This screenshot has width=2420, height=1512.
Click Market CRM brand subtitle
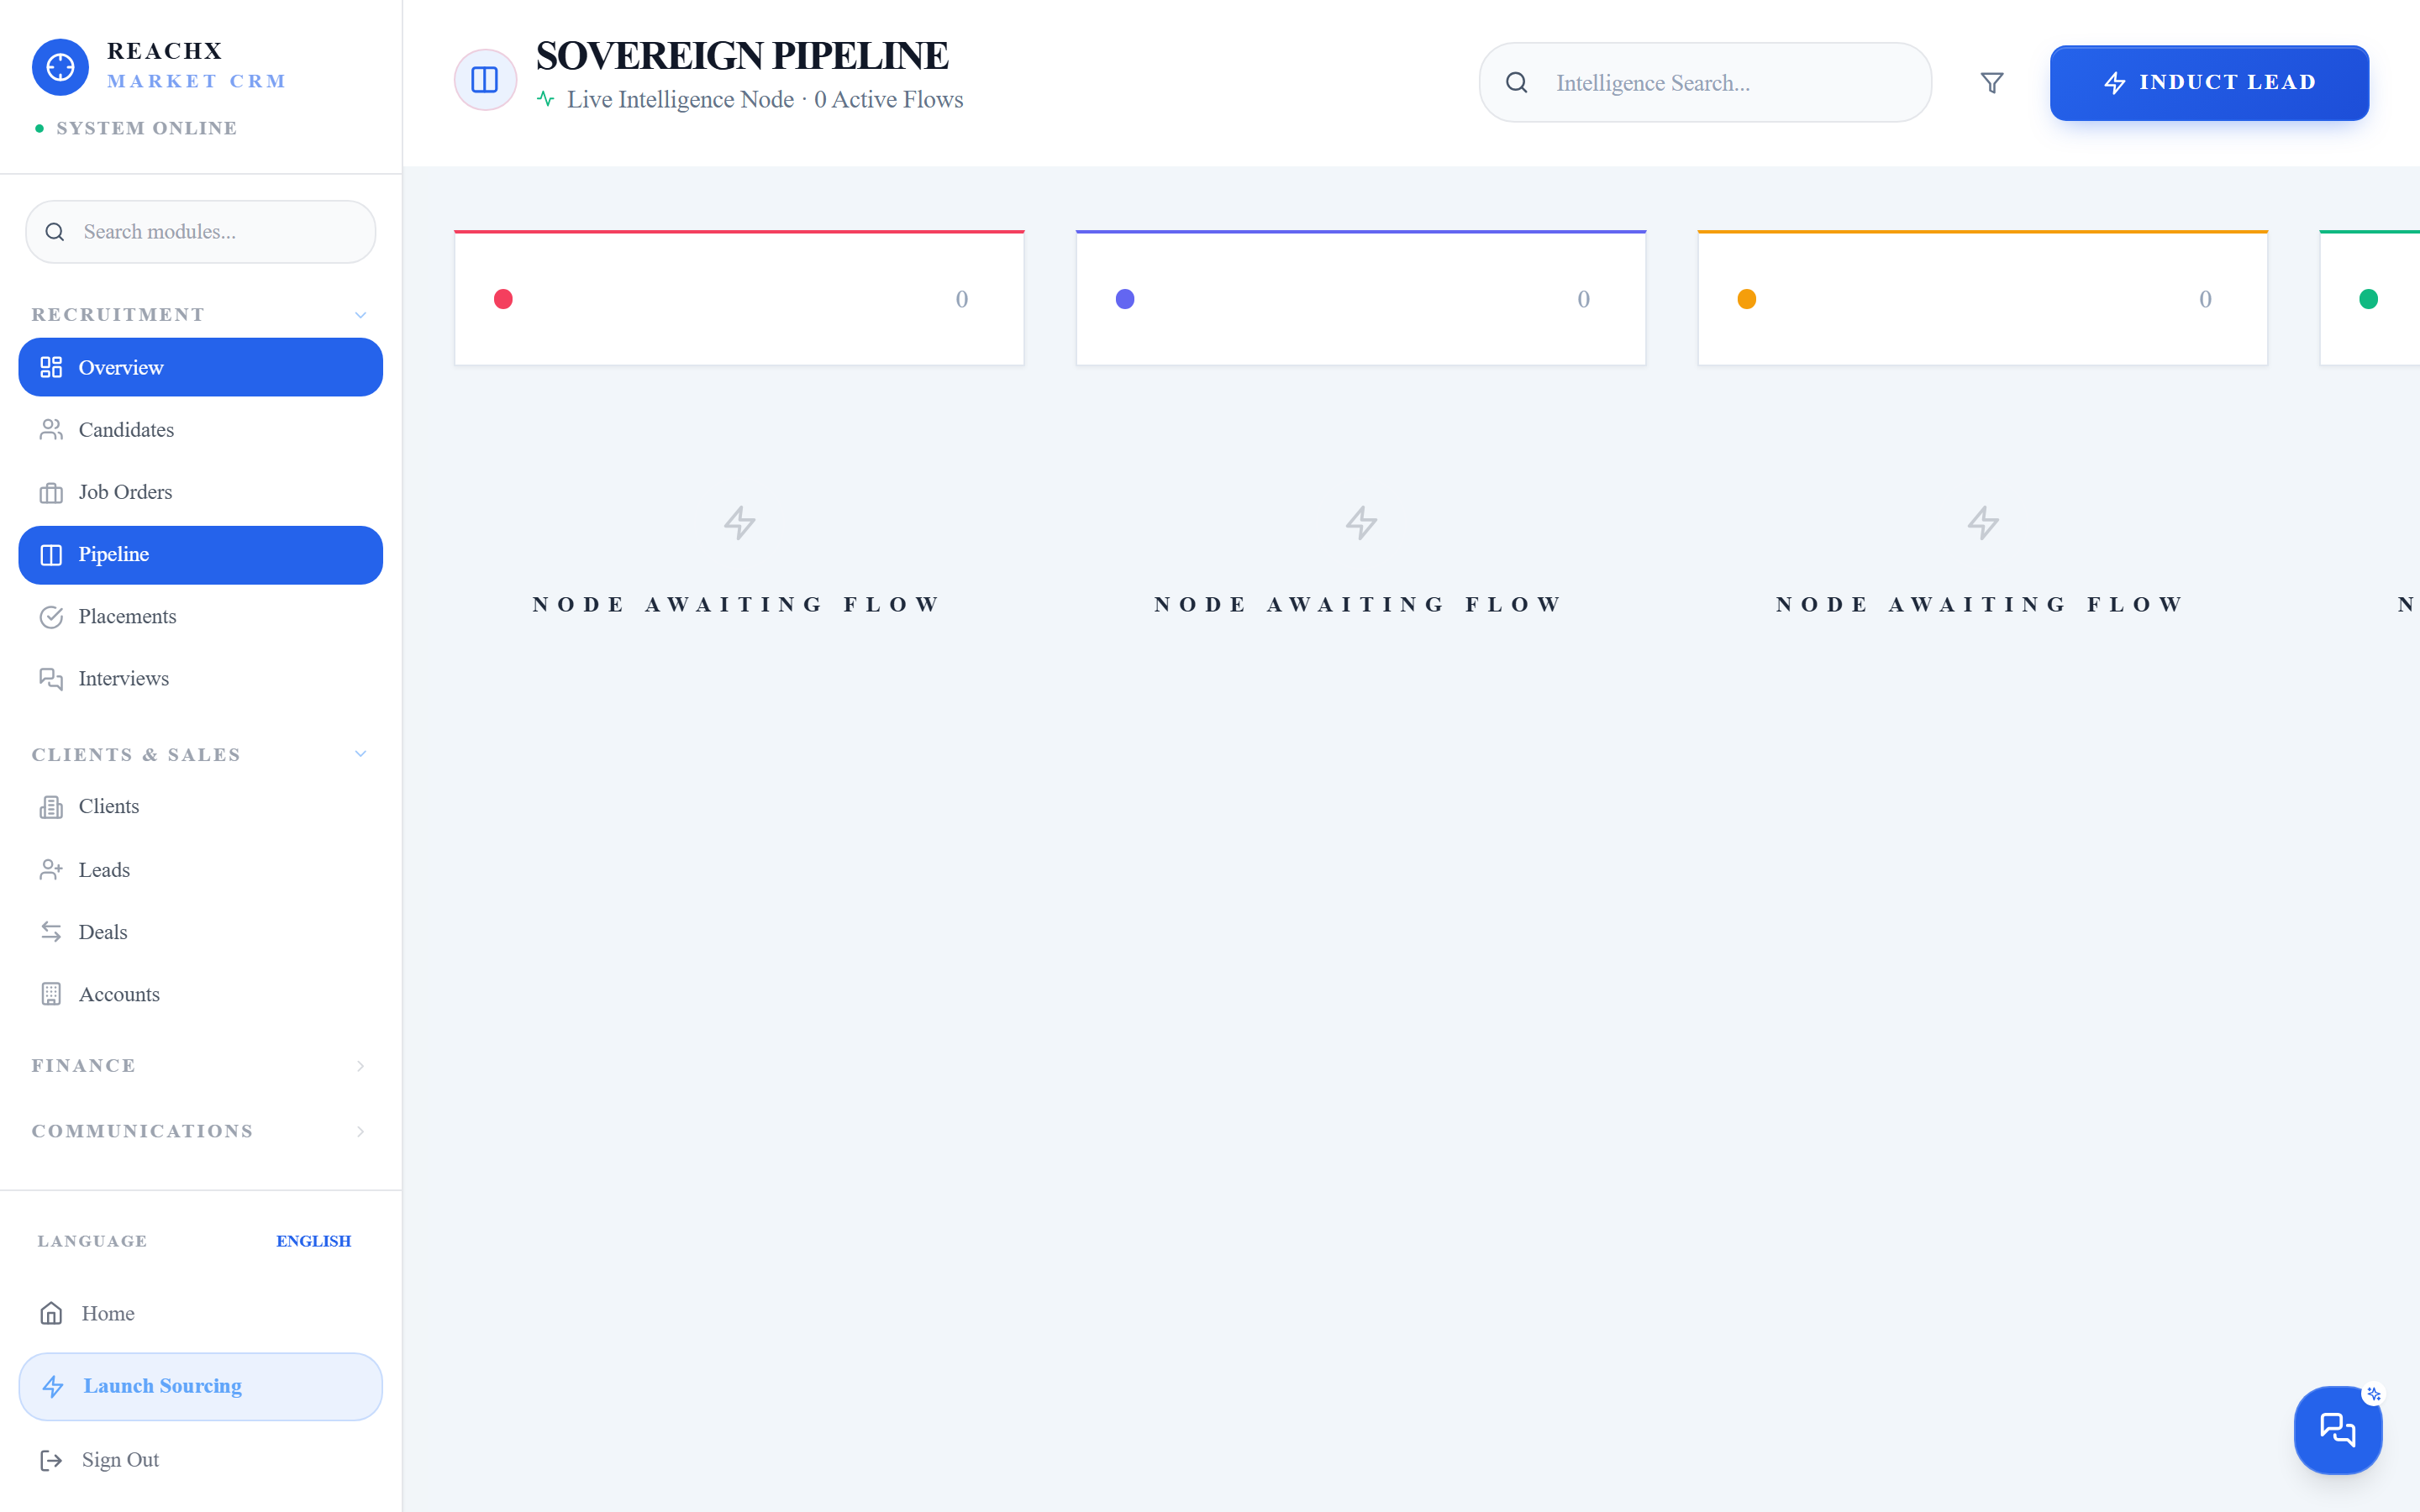196,81
